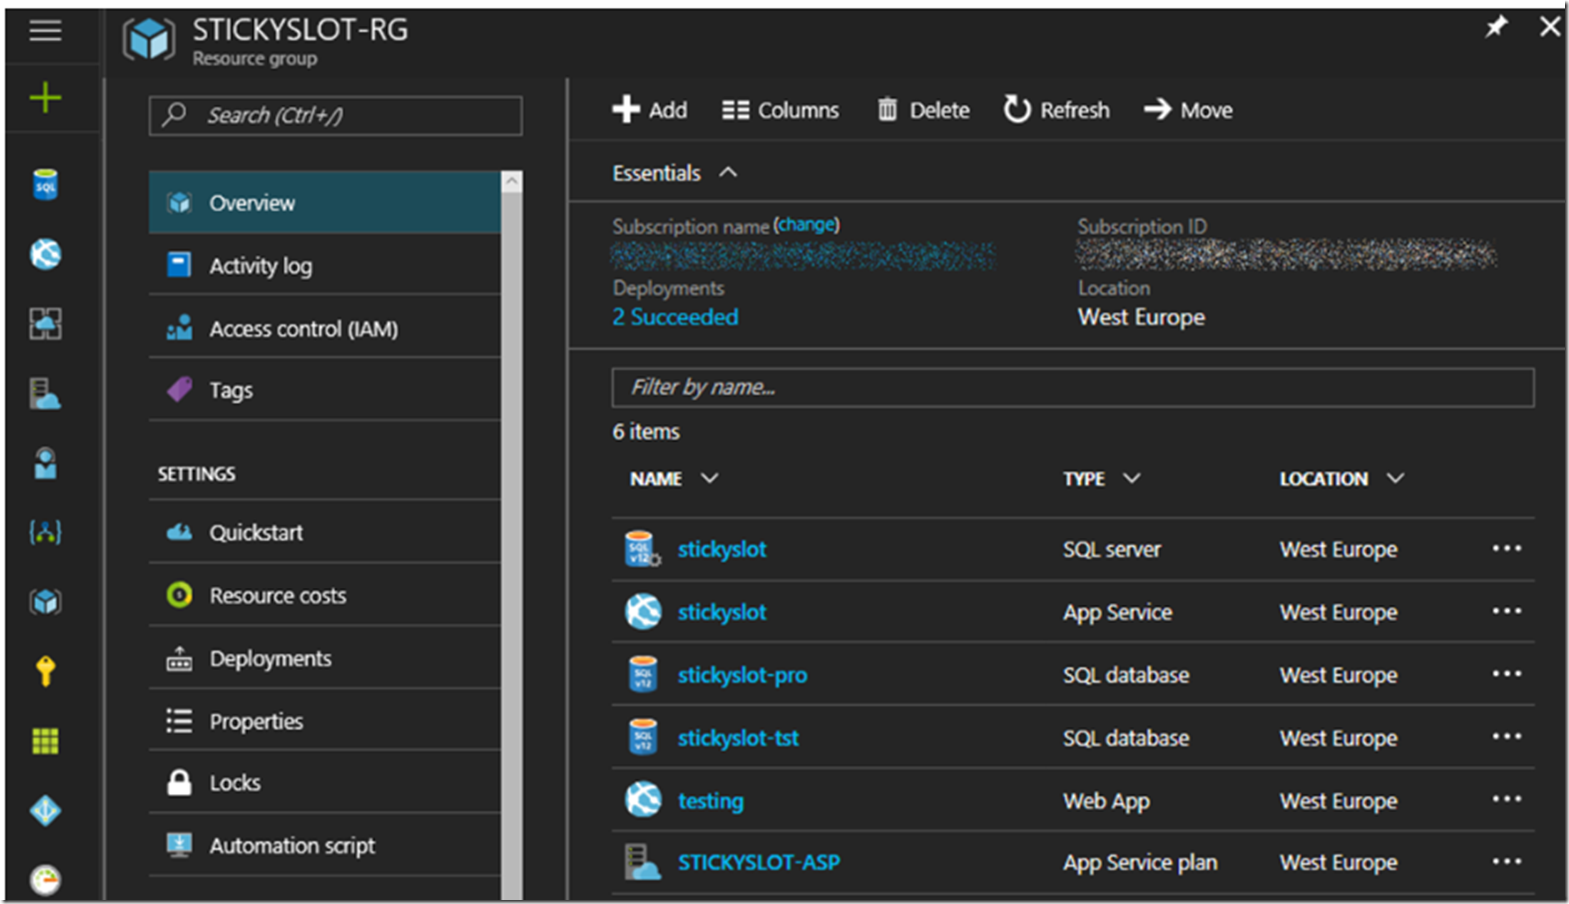The width and height of the screenshot is (1569, 904).
Task: Click the Filter by name field
Action: click(x=1072, y=387)
